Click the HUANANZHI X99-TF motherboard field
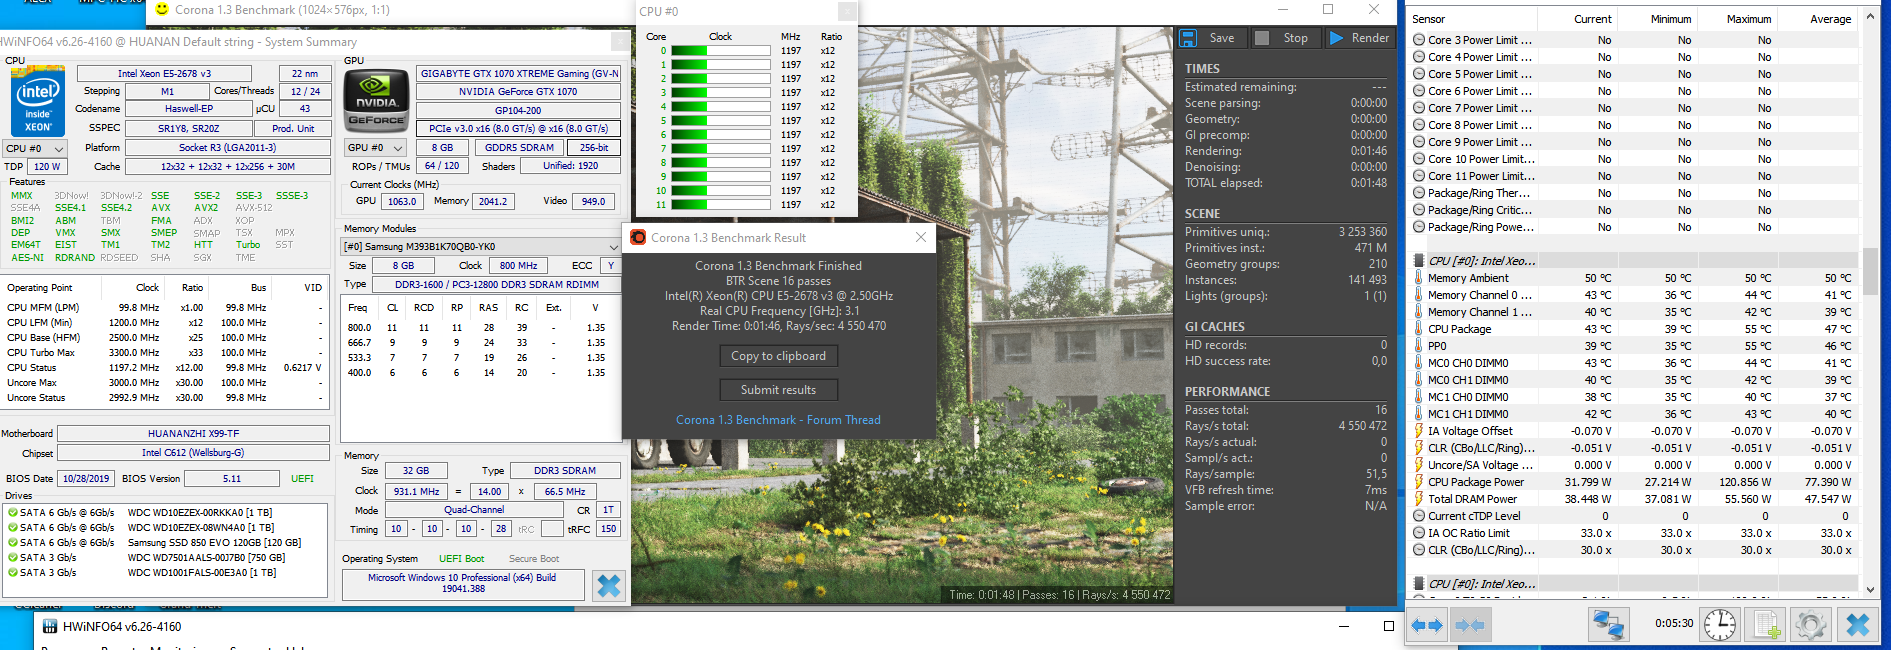This screenshot has height=650, width=1891. [193, 433]
